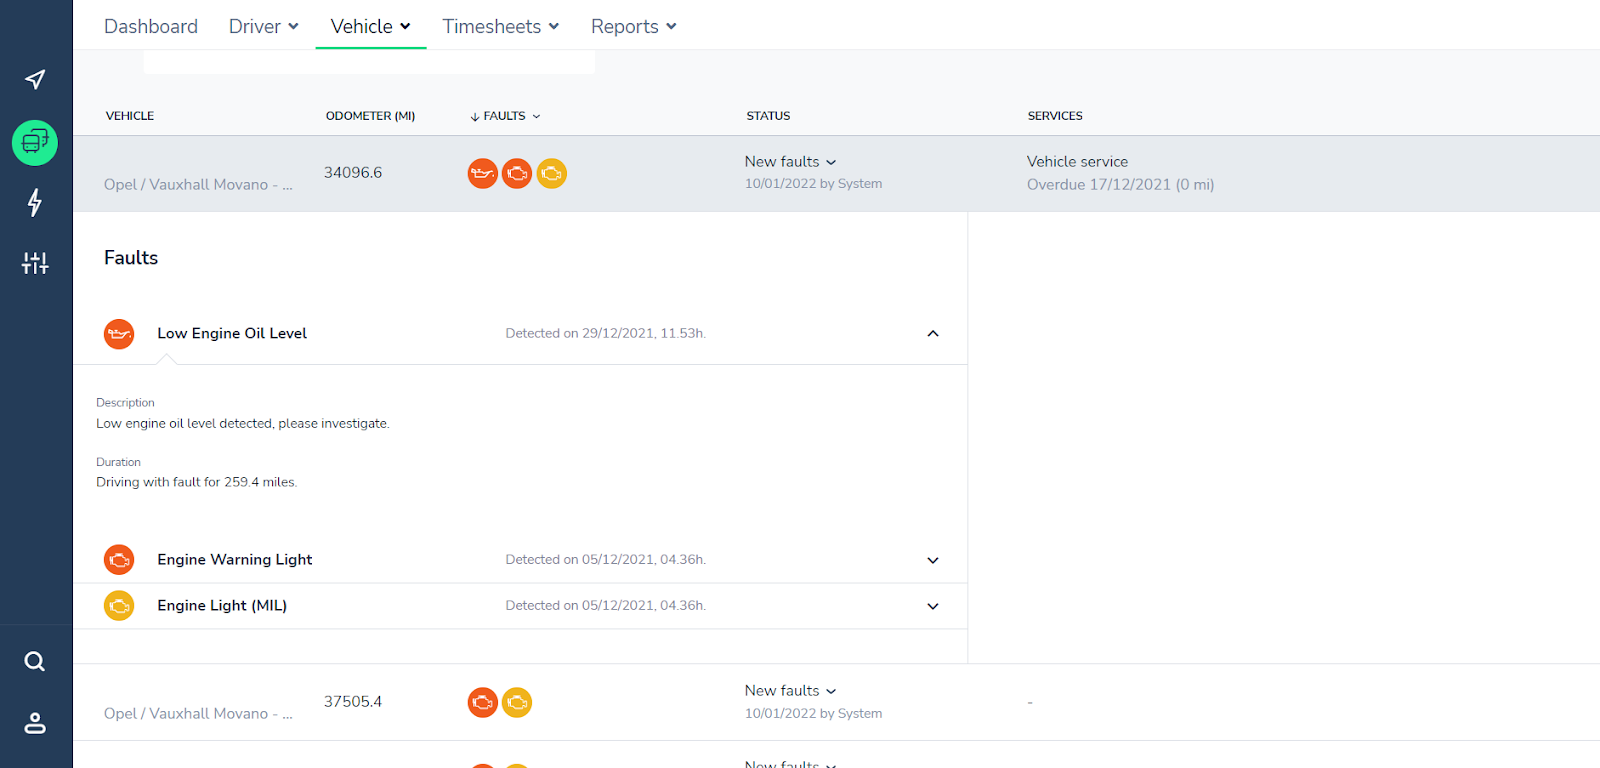The width and height of the screenshot is (1600, 768).
Task: Click the Driving with fault for 259.4 miles text
Action: (197, 482)
